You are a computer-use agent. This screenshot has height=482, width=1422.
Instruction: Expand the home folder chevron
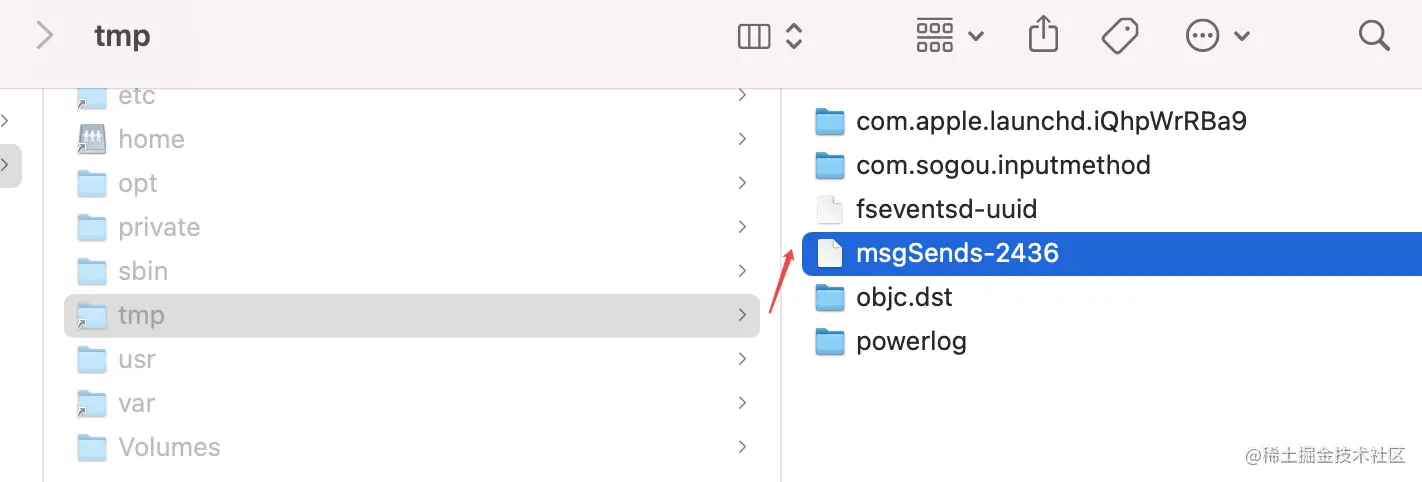742,139
